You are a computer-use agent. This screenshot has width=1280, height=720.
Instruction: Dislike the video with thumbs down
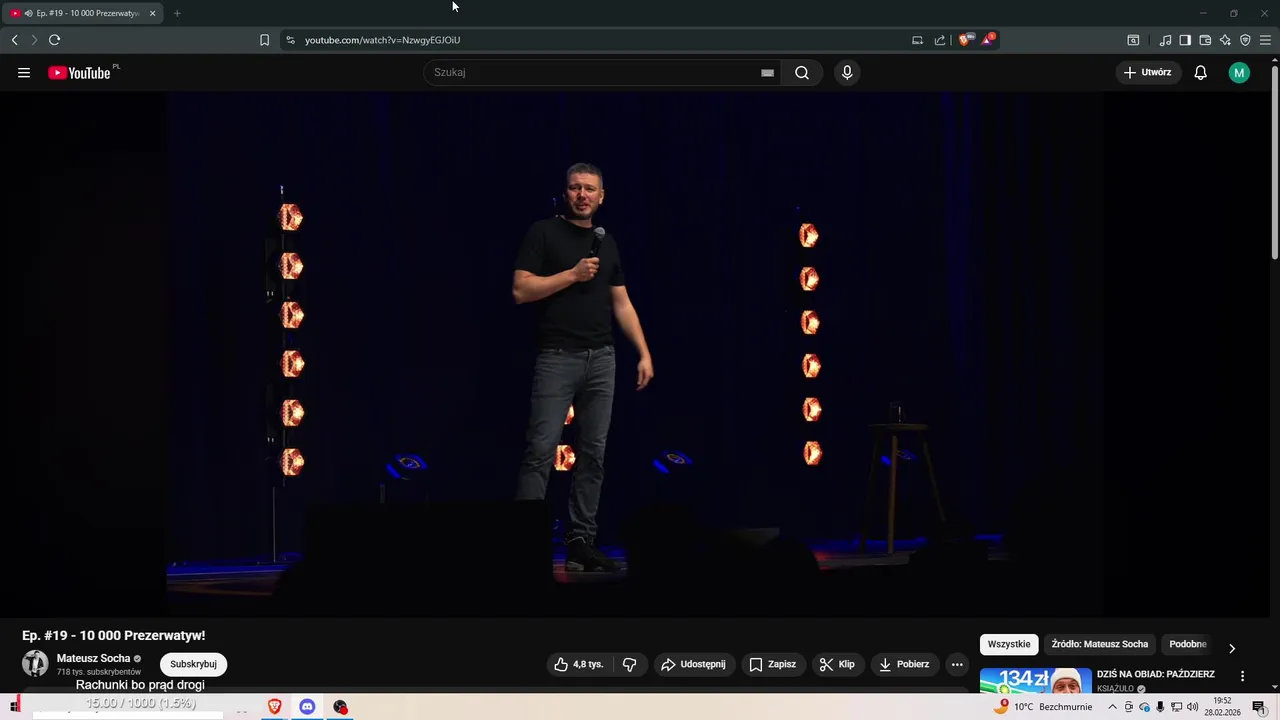629,664
